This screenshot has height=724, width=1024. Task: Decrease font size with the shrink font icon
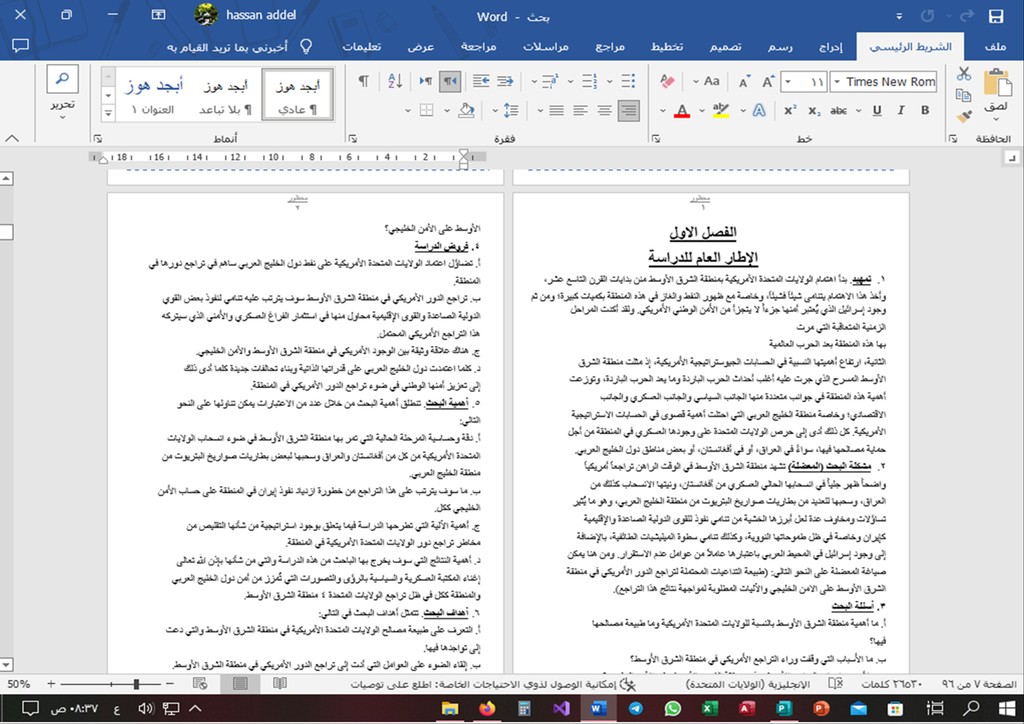coord(744,82)
